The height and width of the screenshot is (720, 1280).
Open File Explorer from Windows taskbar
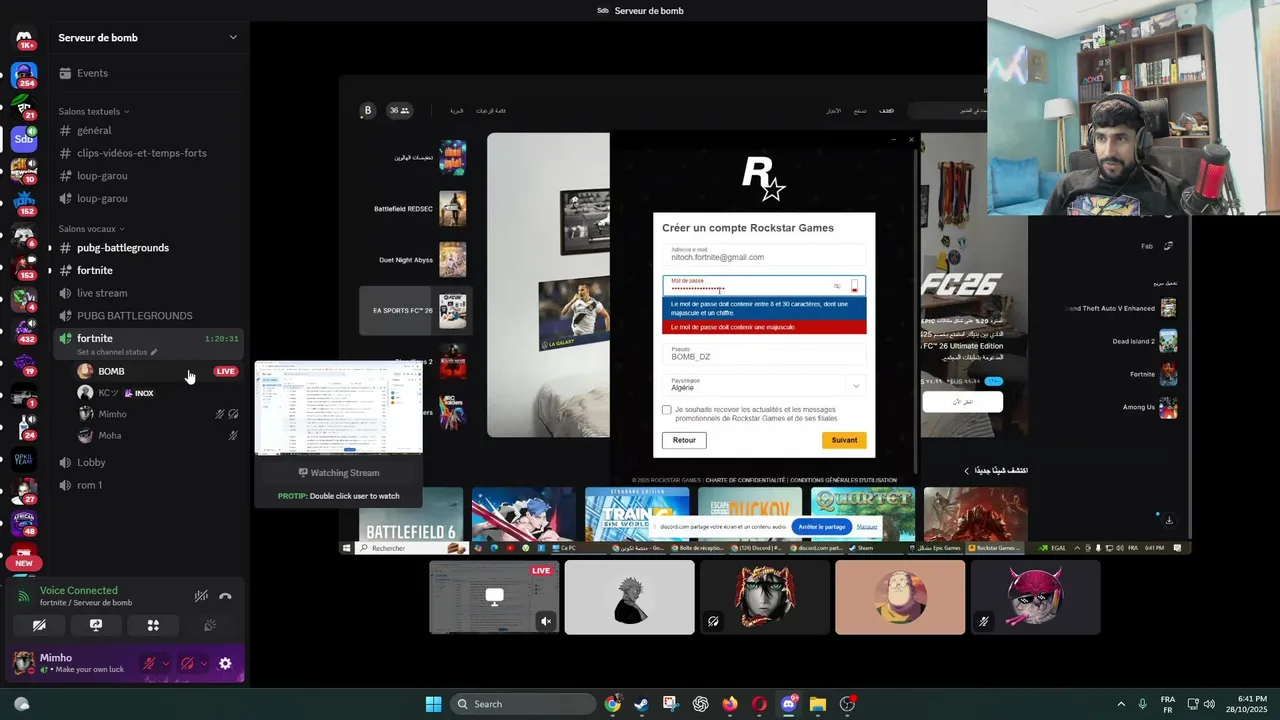(x=817, y=704)
